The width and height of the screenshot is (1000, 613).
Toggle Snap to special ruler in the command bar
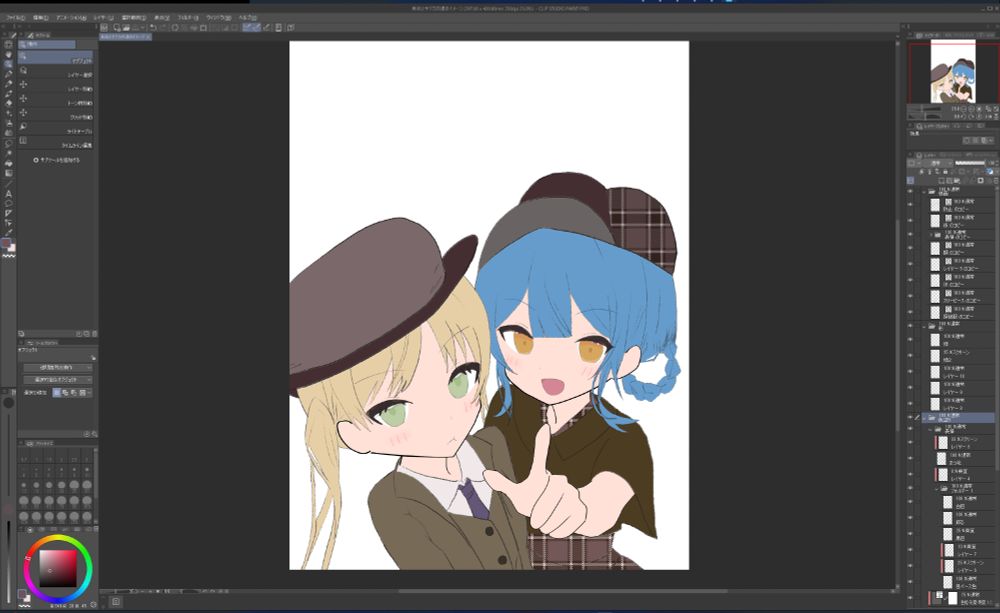point(256,27)
